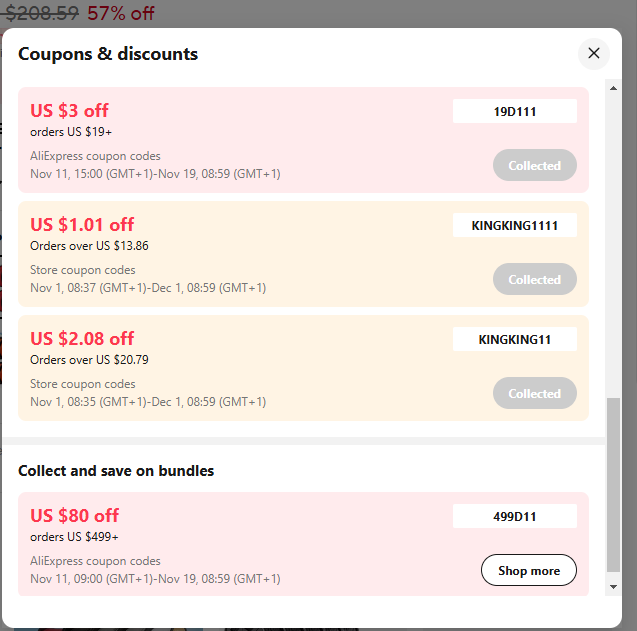
Task: Click the scrollbar track above the thumb
Action: (613, 246)
